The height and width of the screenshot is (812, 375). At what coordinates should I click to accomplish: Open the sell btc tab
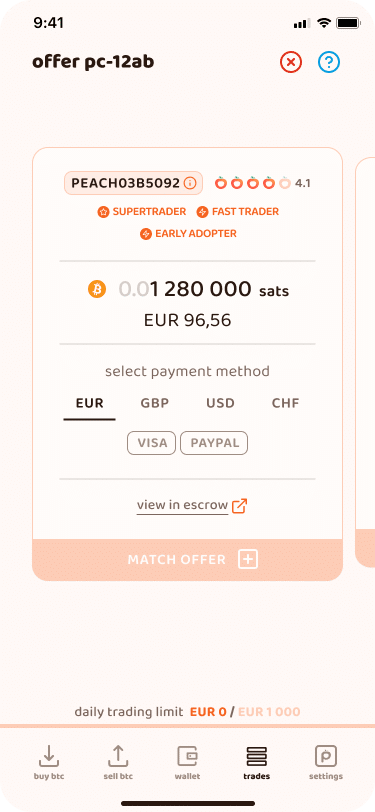[x=118, y=762]
